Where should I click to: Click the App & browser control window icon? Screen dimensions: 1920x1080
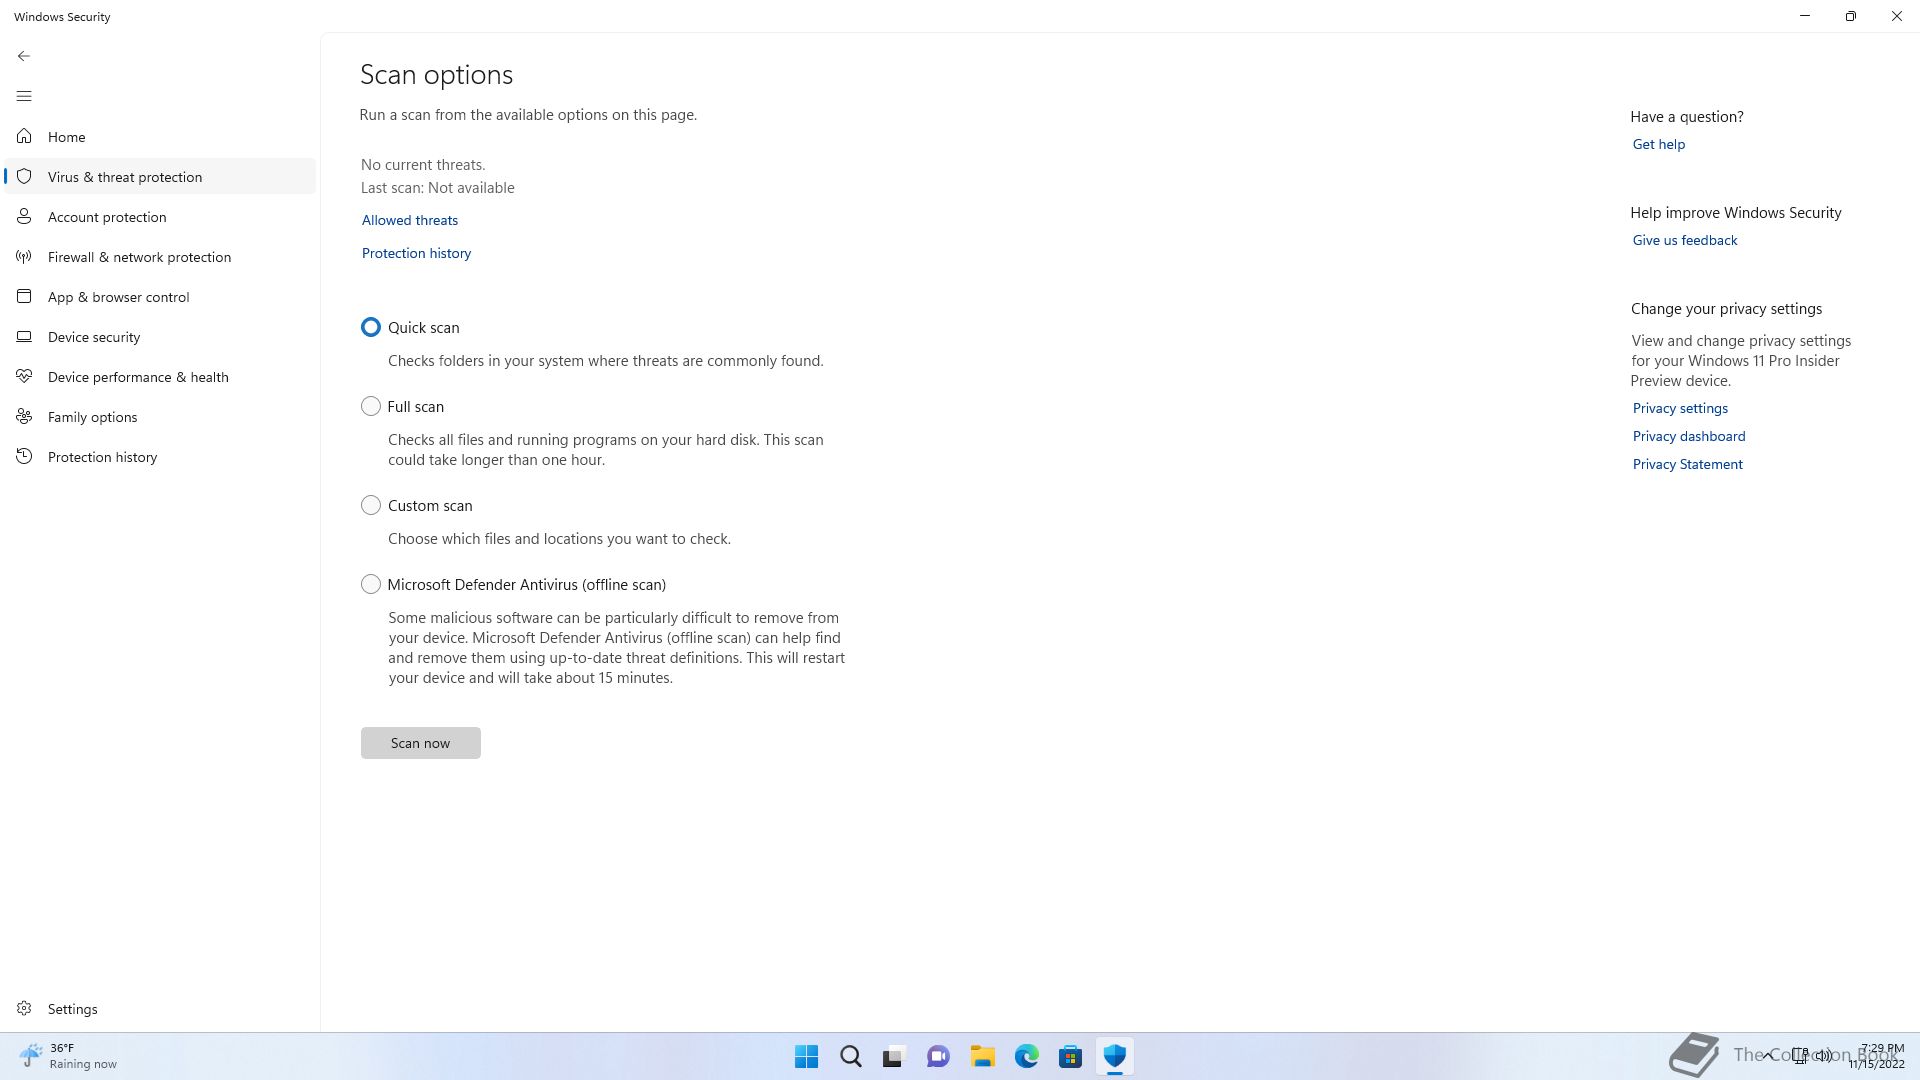[x=24, y=296]
